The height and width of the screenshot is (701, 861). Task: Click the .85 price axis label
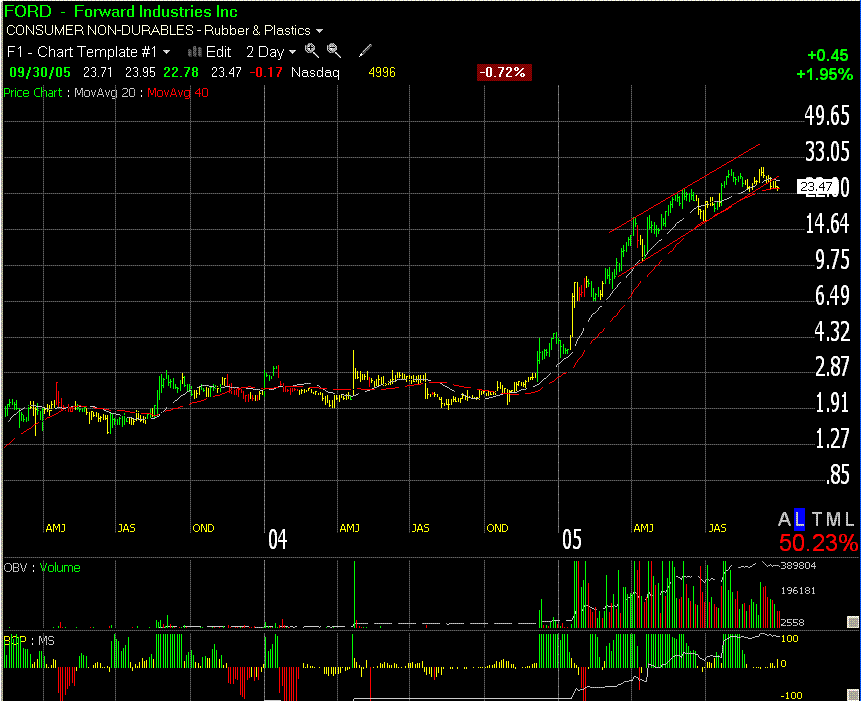click(838, 475)
